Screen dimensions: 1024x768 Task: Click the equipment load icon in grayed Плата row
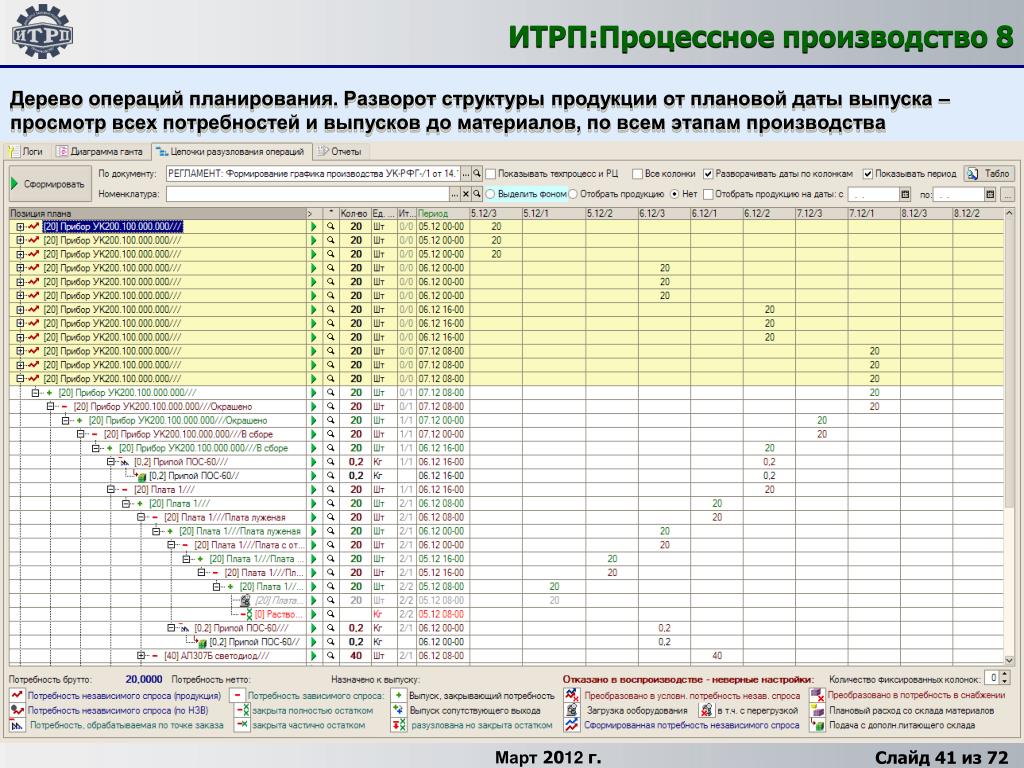246,600
